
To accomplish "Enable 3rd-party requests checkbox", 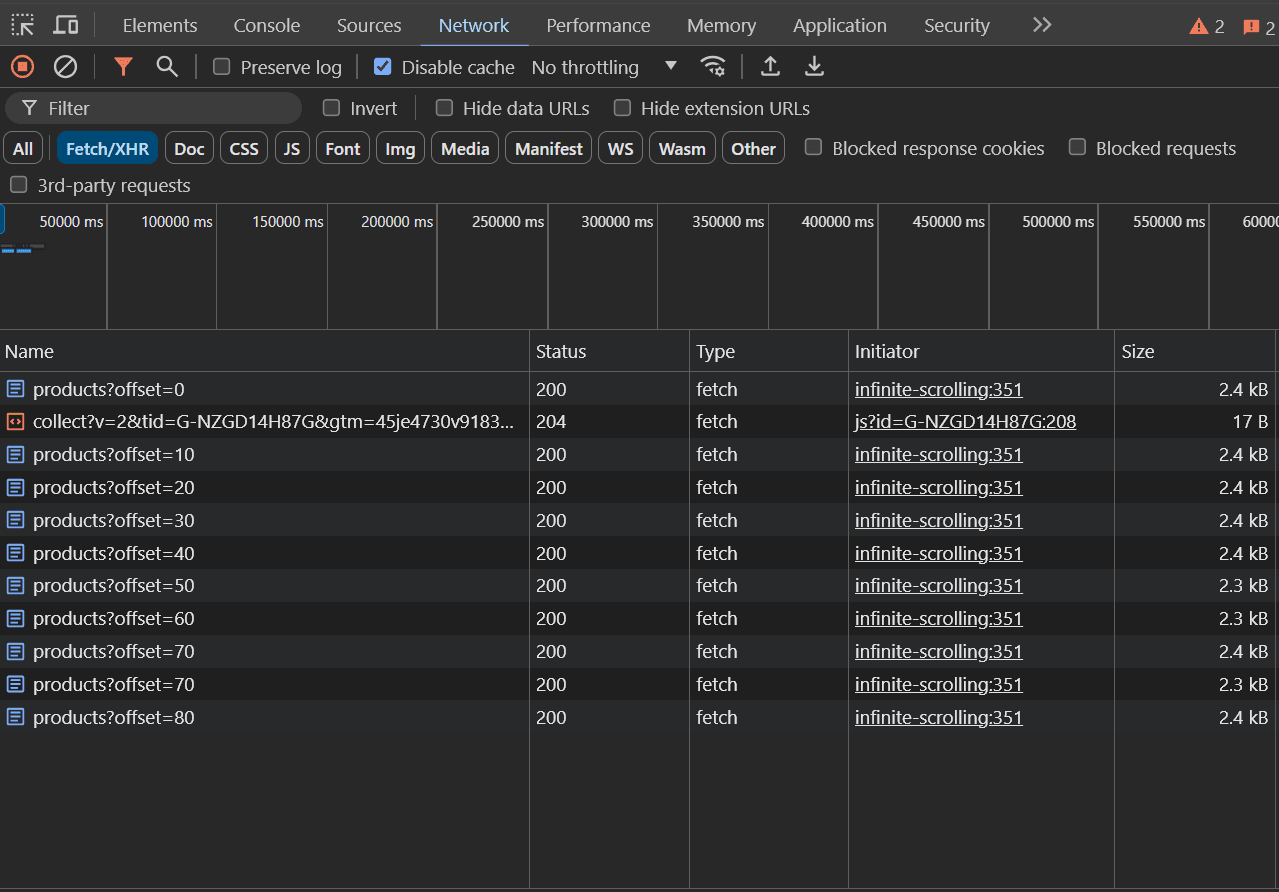I will [x=18, y=185].
